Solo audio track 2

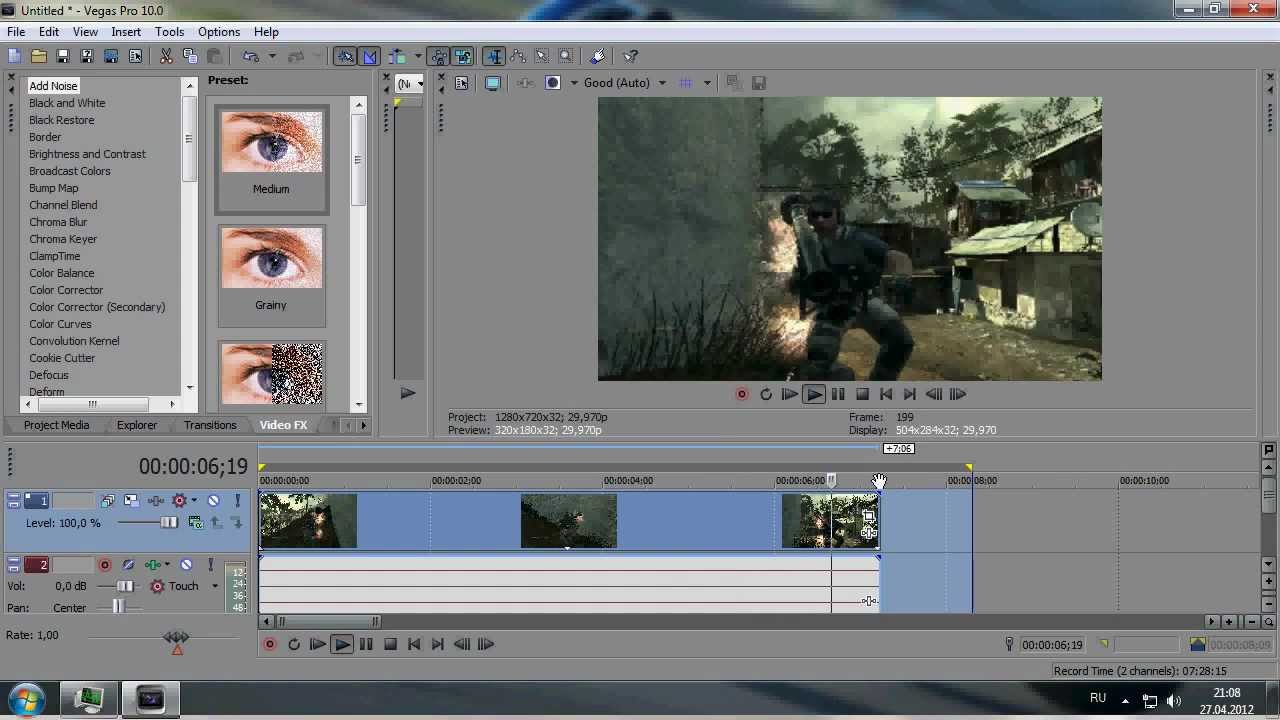click(x=210, y=565)
